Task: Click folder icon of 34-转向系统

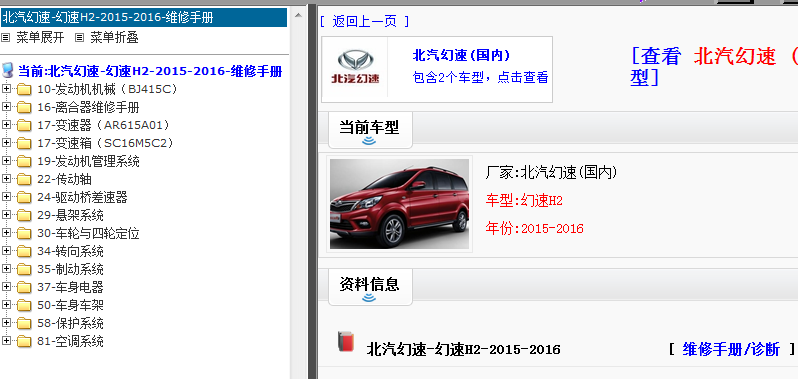Action: pos(24,252)
